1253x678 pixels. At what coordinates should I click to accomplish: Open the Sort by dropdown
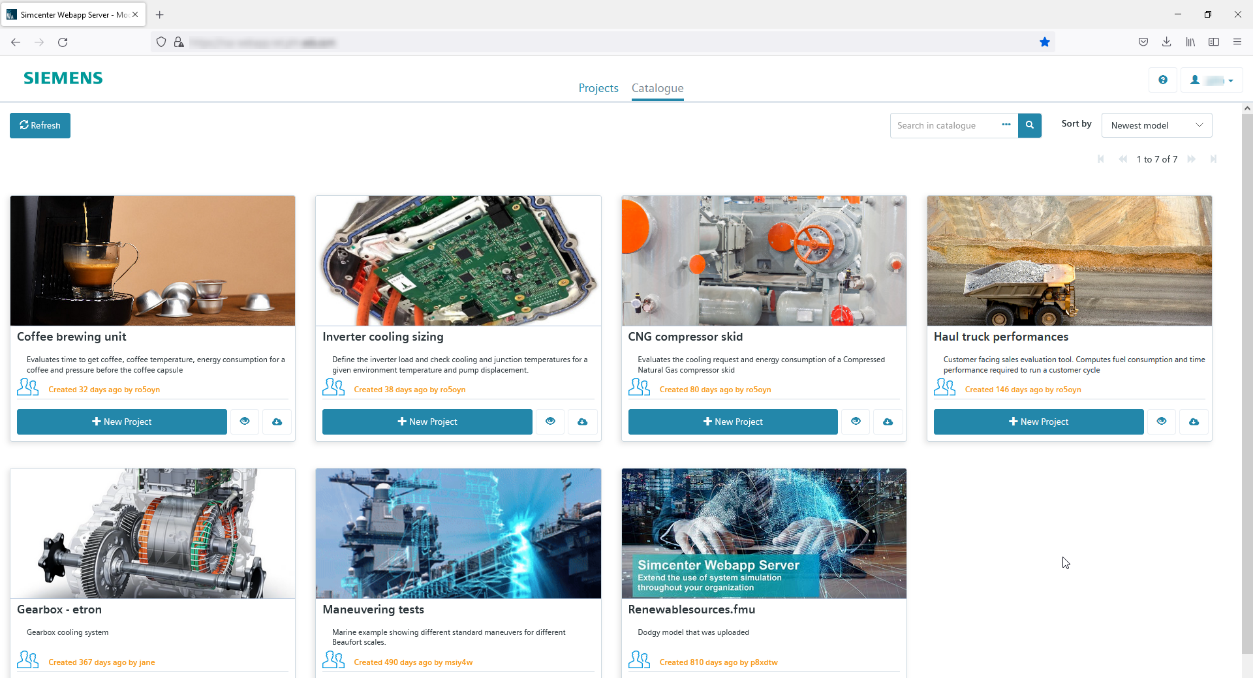click(x=1157, y=125)
